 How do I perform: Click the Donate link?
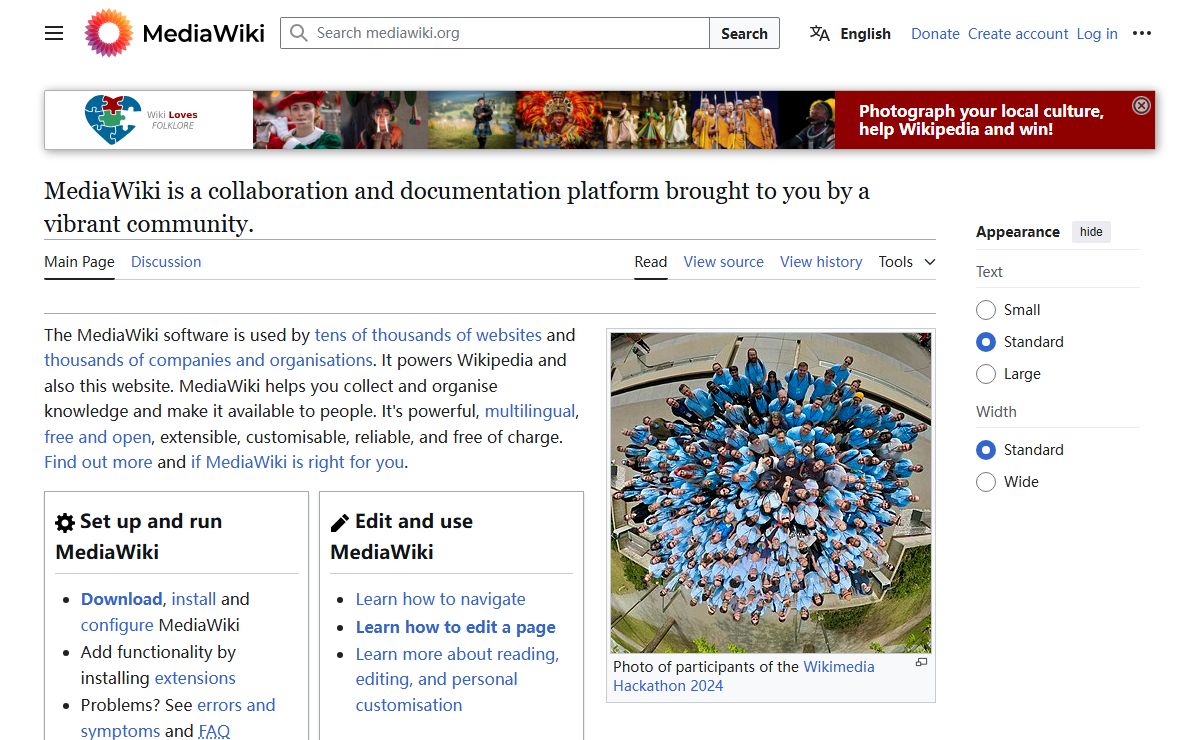tap(935, 33)
